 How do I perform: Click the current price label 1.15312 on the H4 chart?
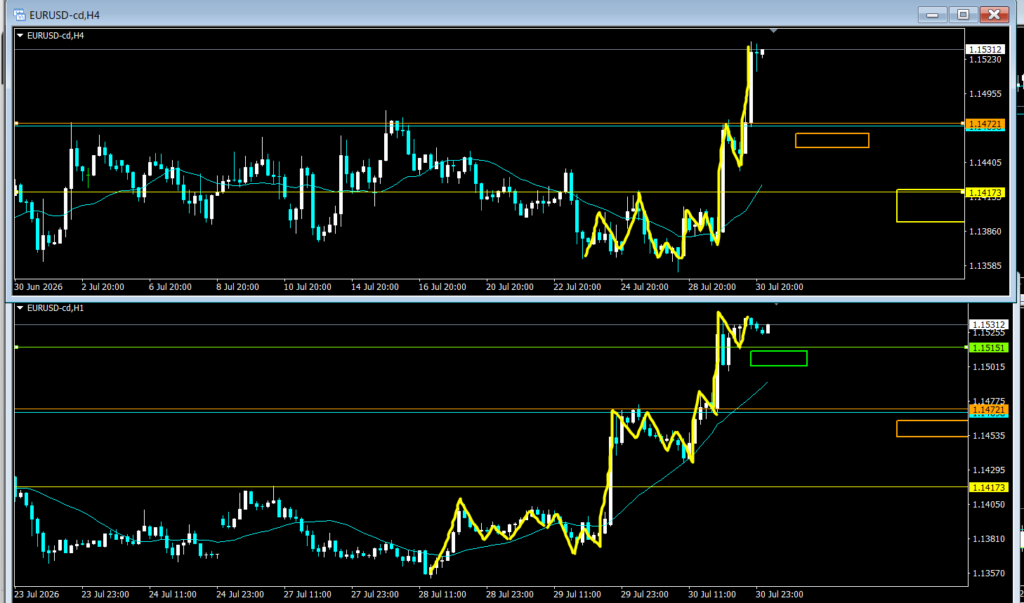(985, 50)
